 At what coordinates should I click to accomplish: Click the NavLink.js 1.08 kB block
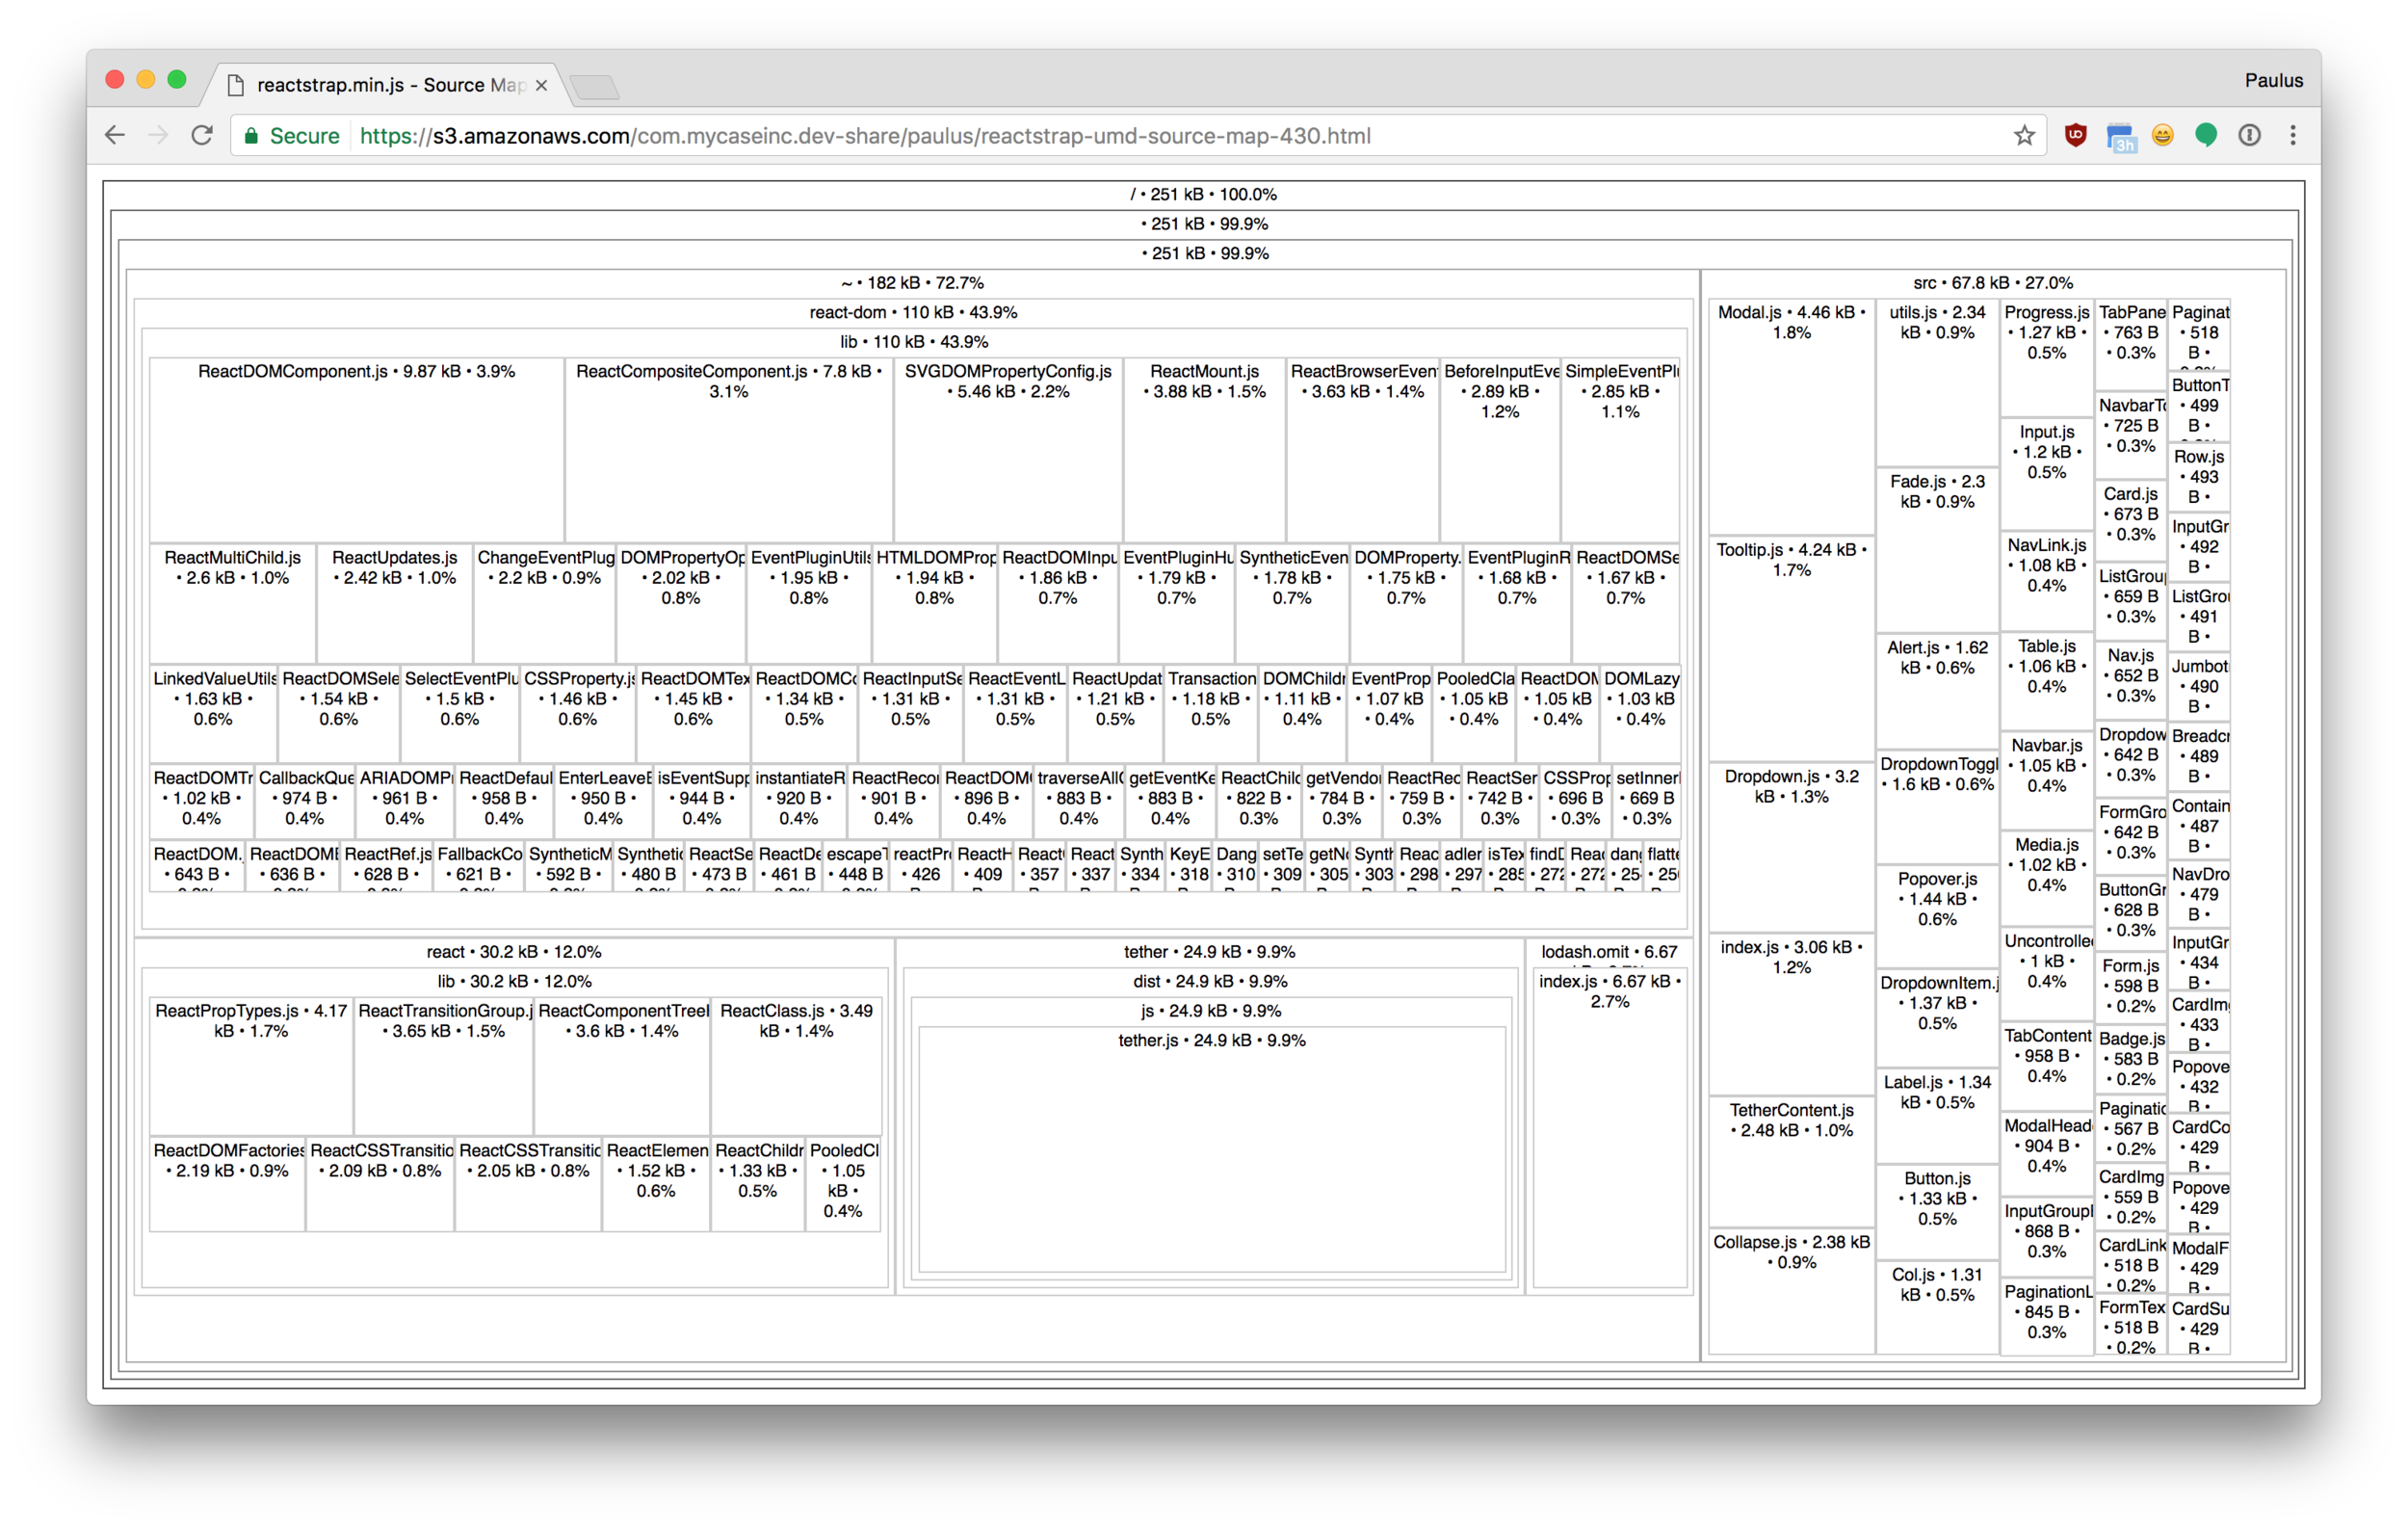[x=2046, y=581]
